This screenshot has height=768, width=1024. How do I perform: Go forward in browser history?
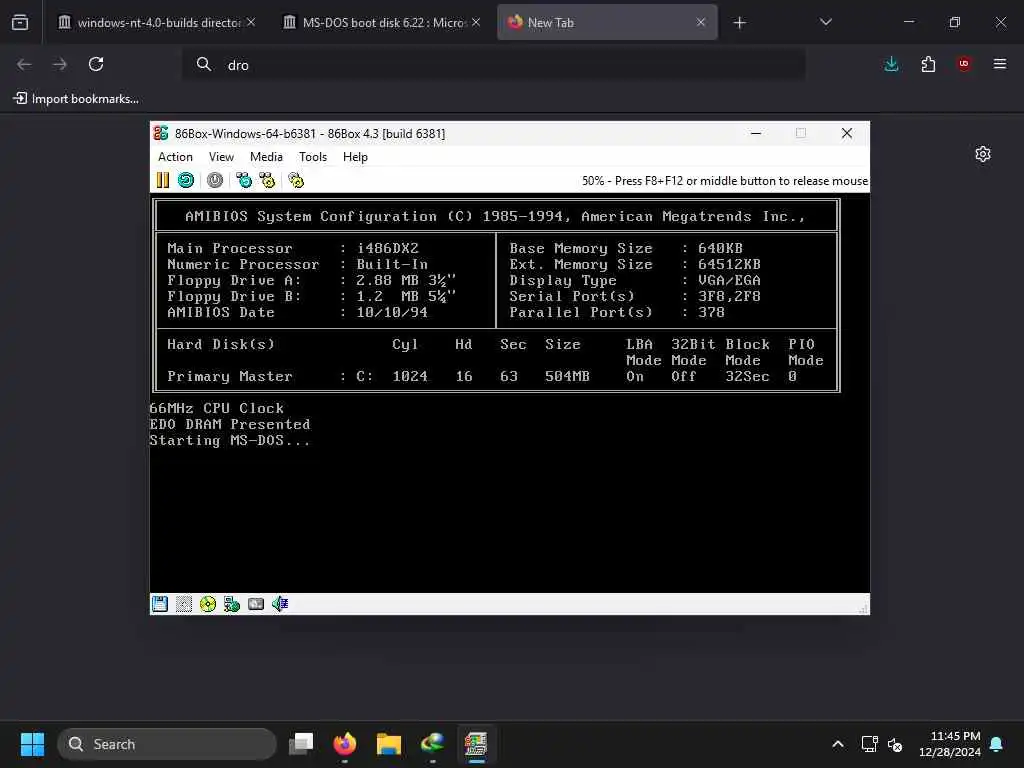(x=60, y=64)
